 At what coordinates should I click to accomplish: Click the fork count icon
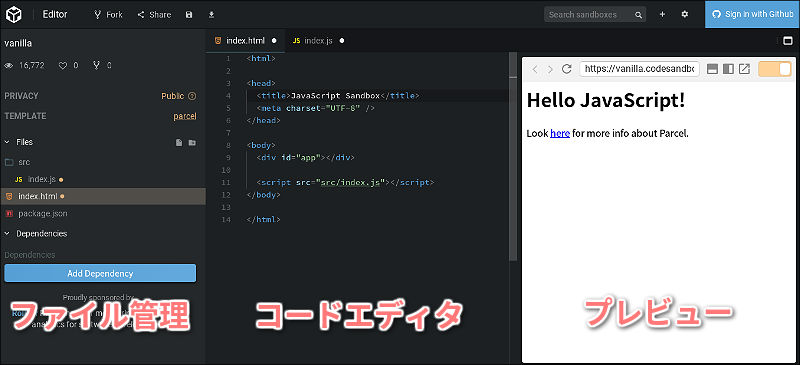point(96,65)
